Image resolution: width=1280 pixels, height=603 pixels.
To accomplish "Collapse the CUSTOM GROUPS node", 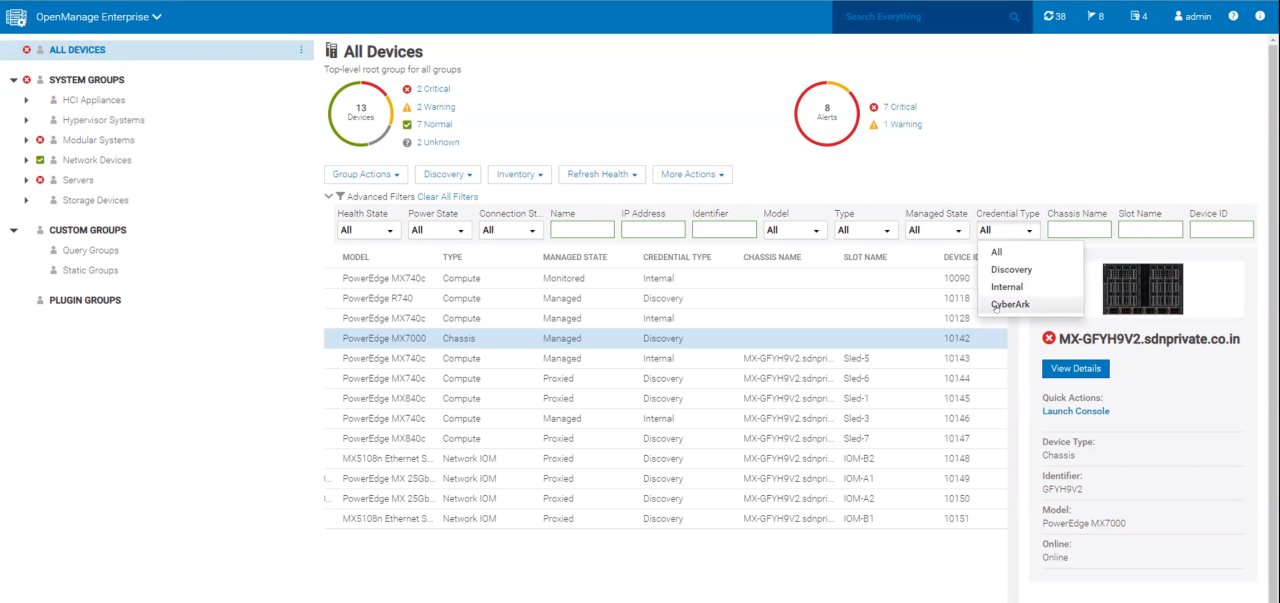I will [14, 230].
